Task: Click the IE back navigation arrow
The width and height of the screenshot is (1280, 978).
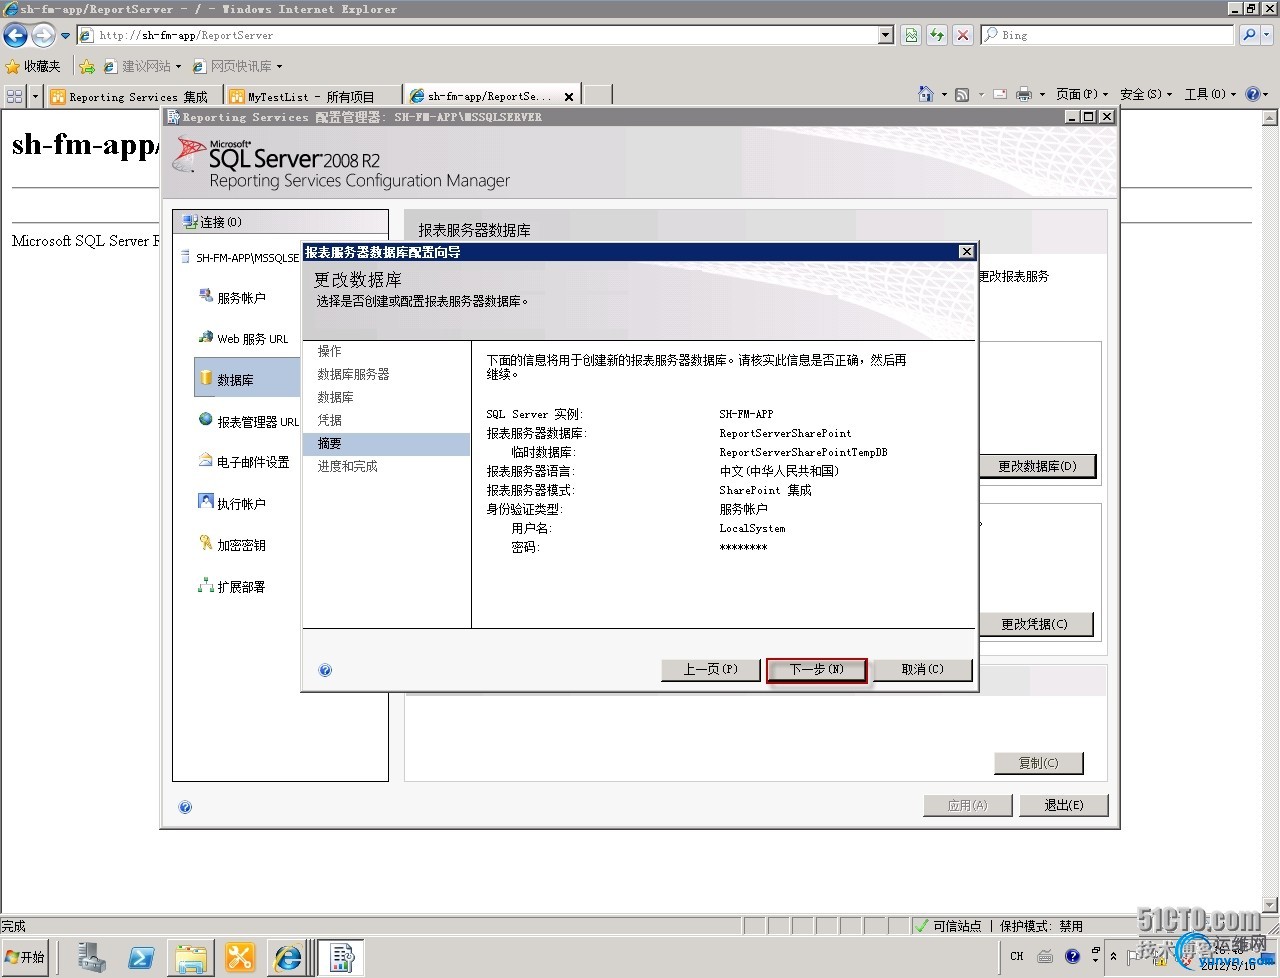Action: coord(15,35)
